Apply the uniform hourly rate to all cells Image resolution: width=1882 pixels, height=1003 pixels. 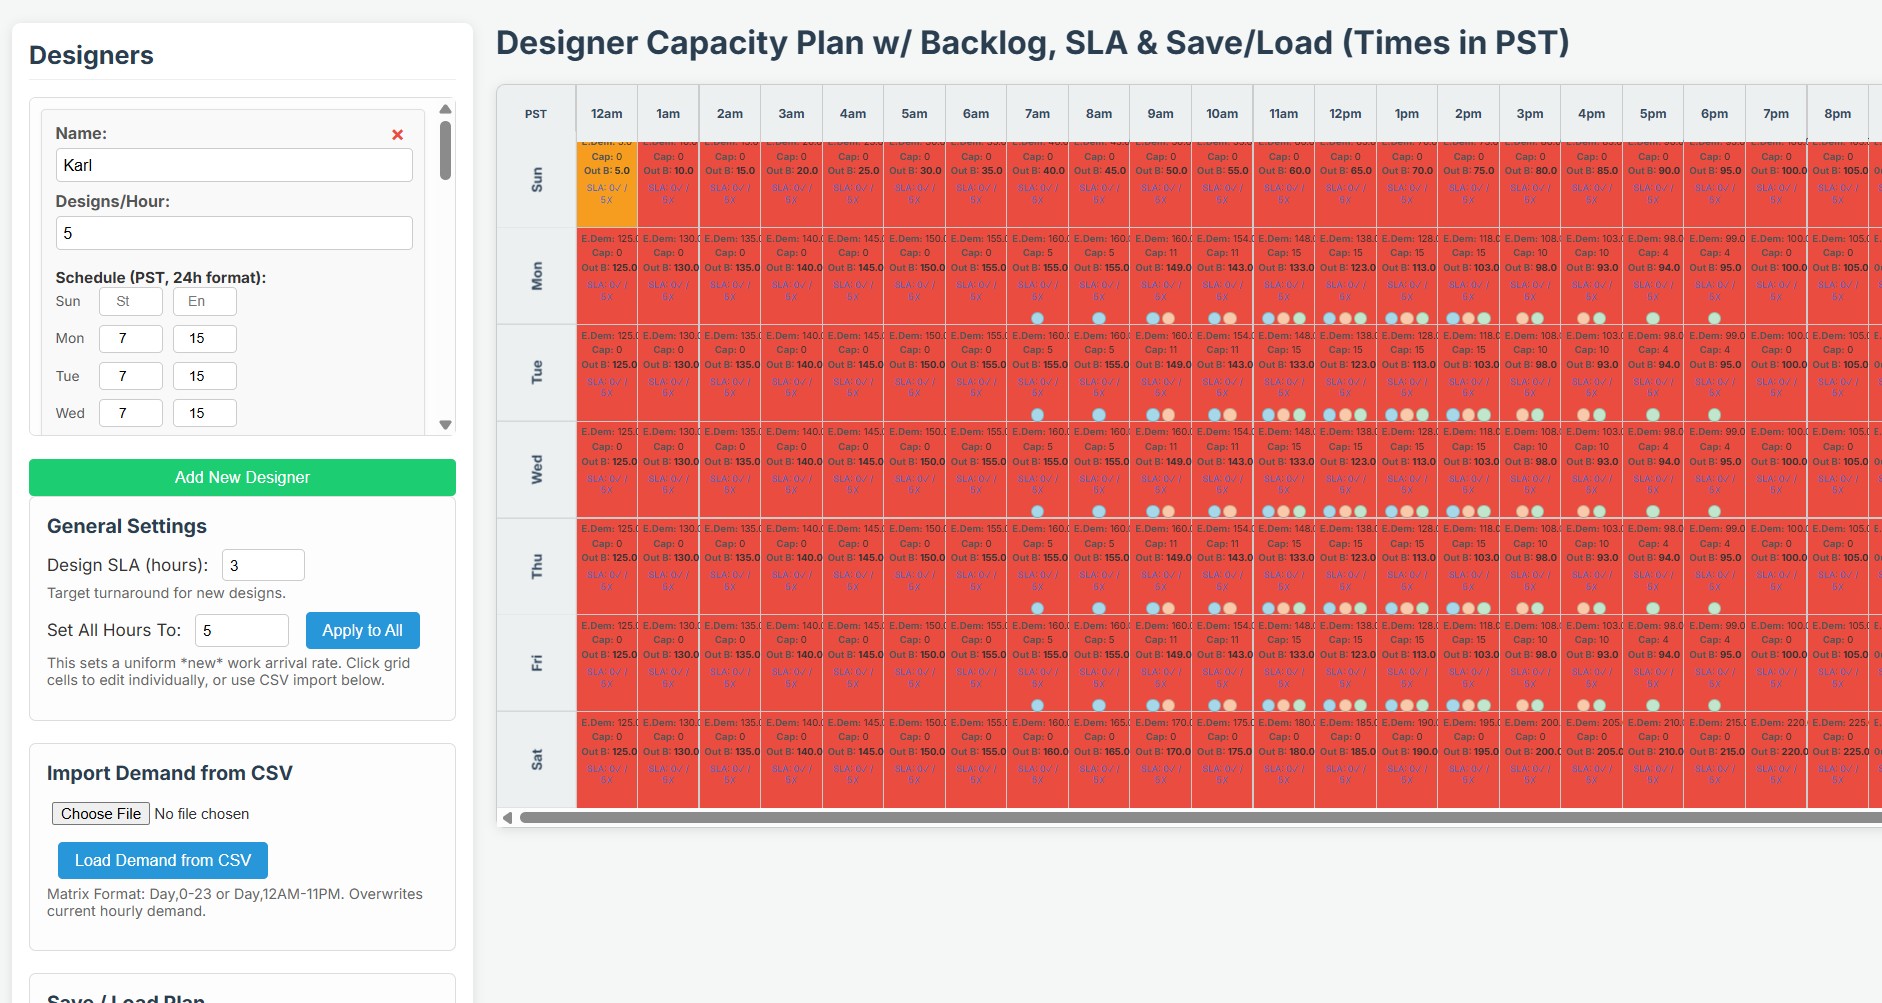point(362,630)
